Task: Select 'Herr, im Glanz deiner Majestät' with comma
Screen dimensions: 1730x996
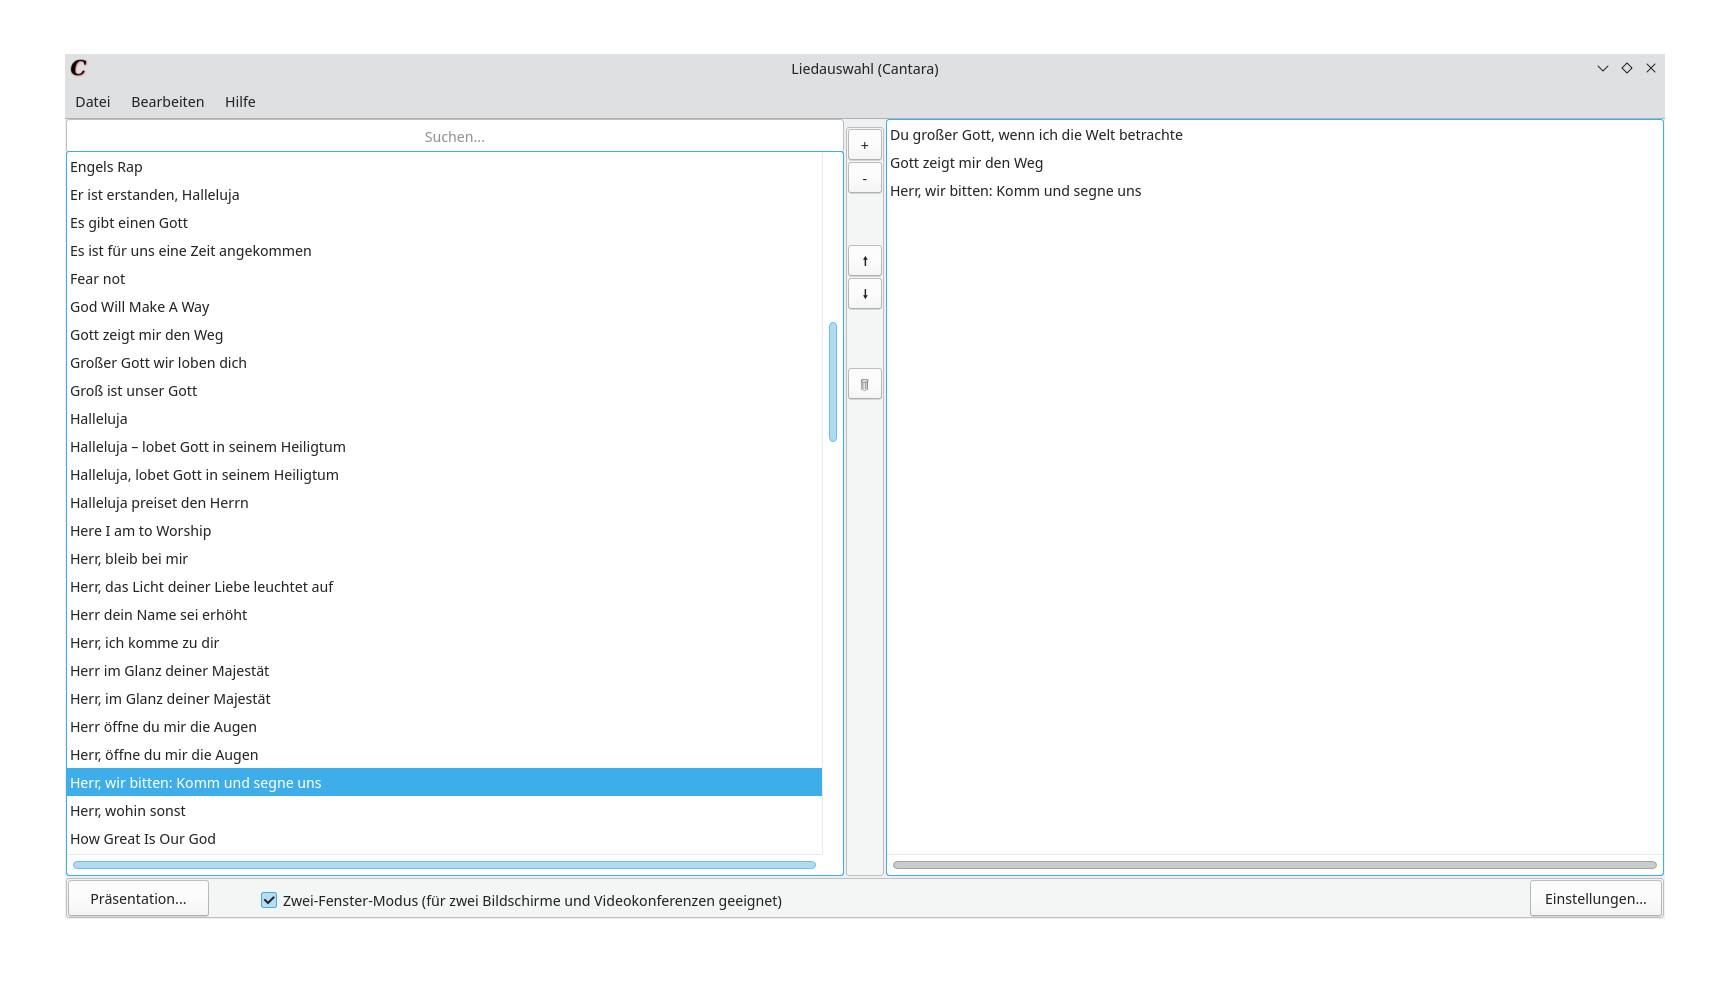Action: (444, 699)
